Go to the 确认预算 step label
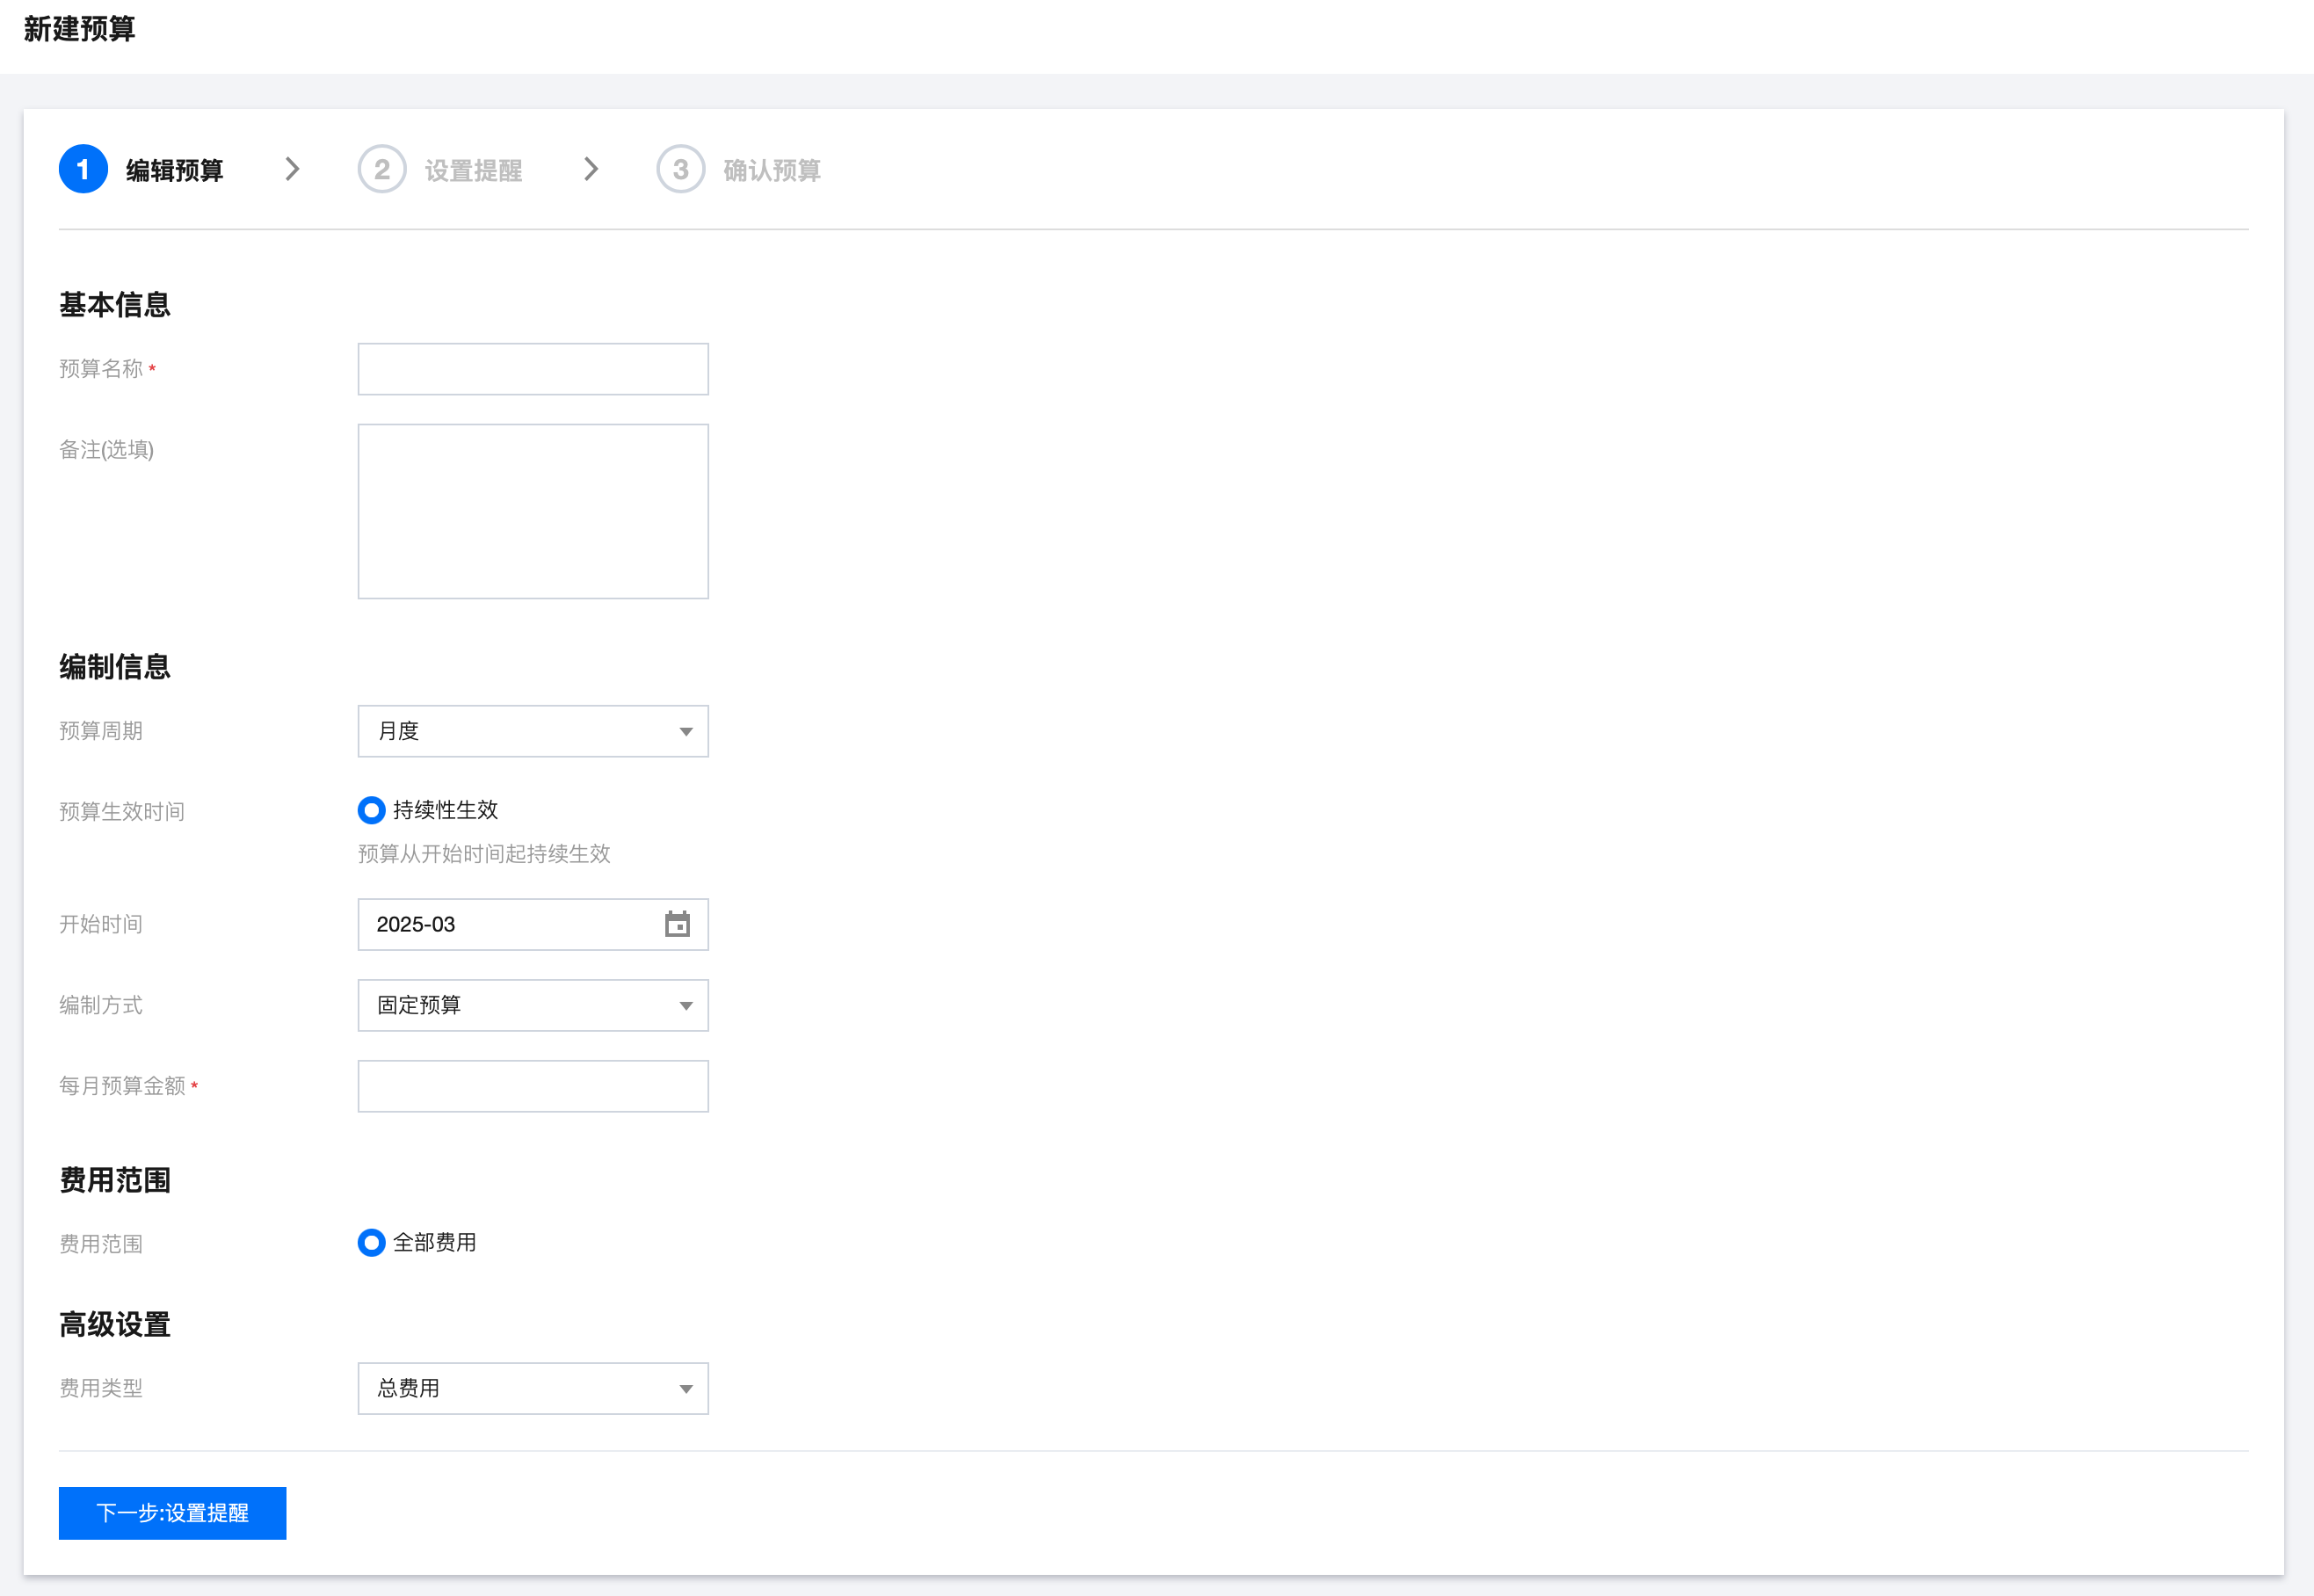Screen dimensions: 2314x1596 pyautogui.click(x=771, y=171)
